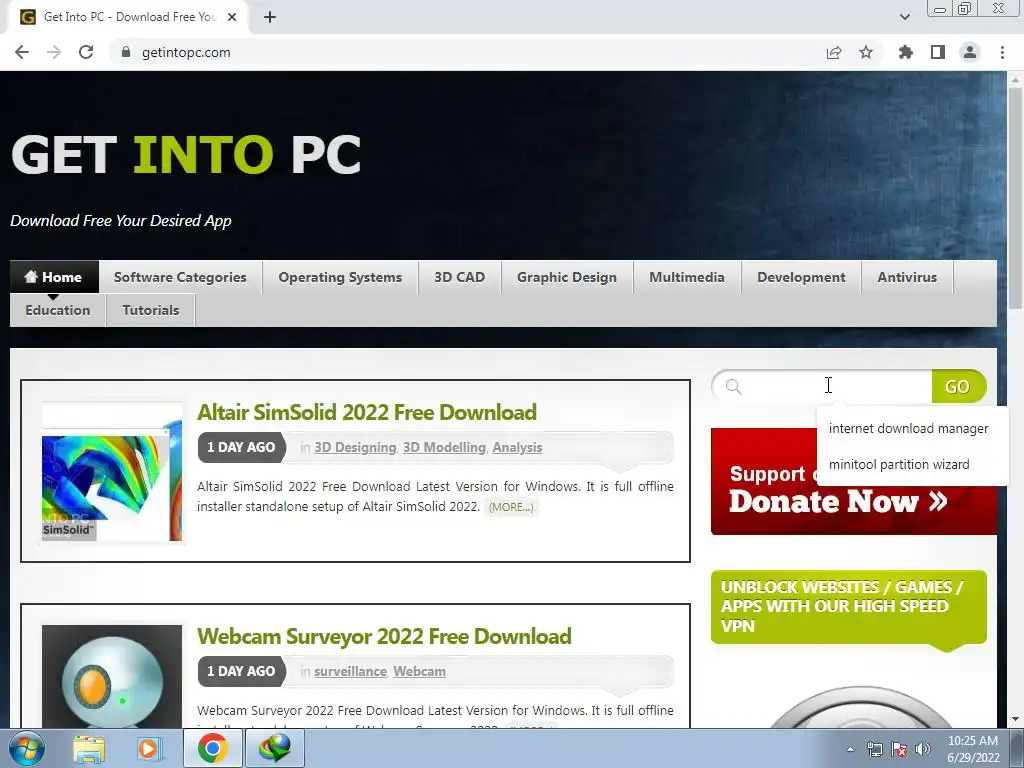Open the Graphic Design menu
The height and width of the screenshot is (768, 1024).
[567, 277]
